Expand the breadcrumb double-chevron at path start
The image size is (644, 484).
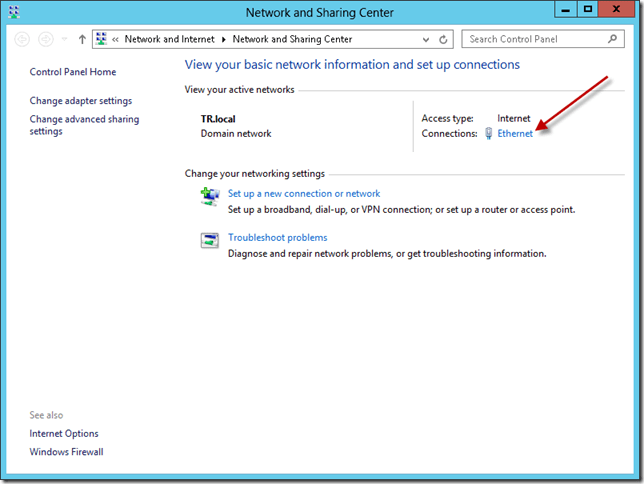[x=116, y=40]
